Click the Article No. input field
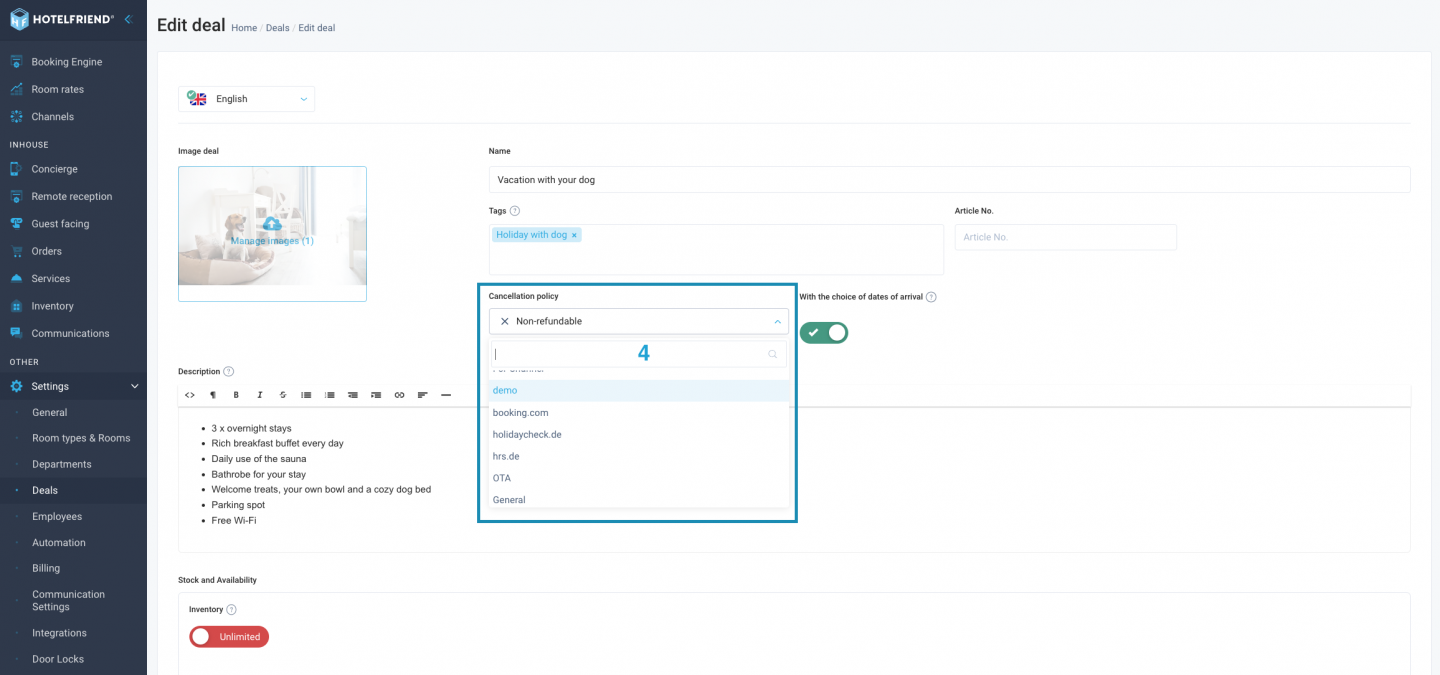This screenshot has width=1440, height=675. coord(1066,237)
